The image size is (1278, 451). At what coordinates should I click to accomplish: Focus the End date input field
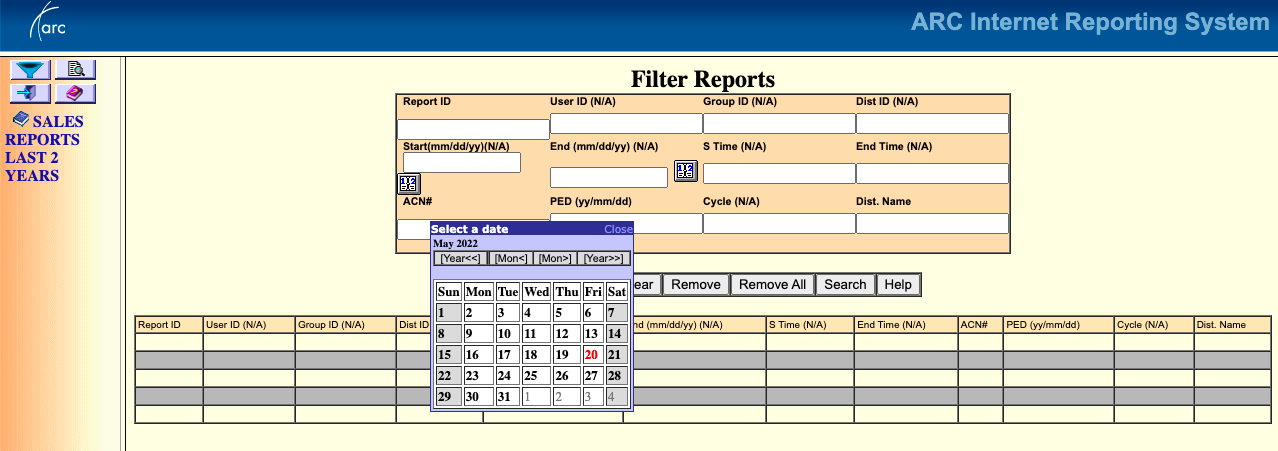click(x=609, y=177)
